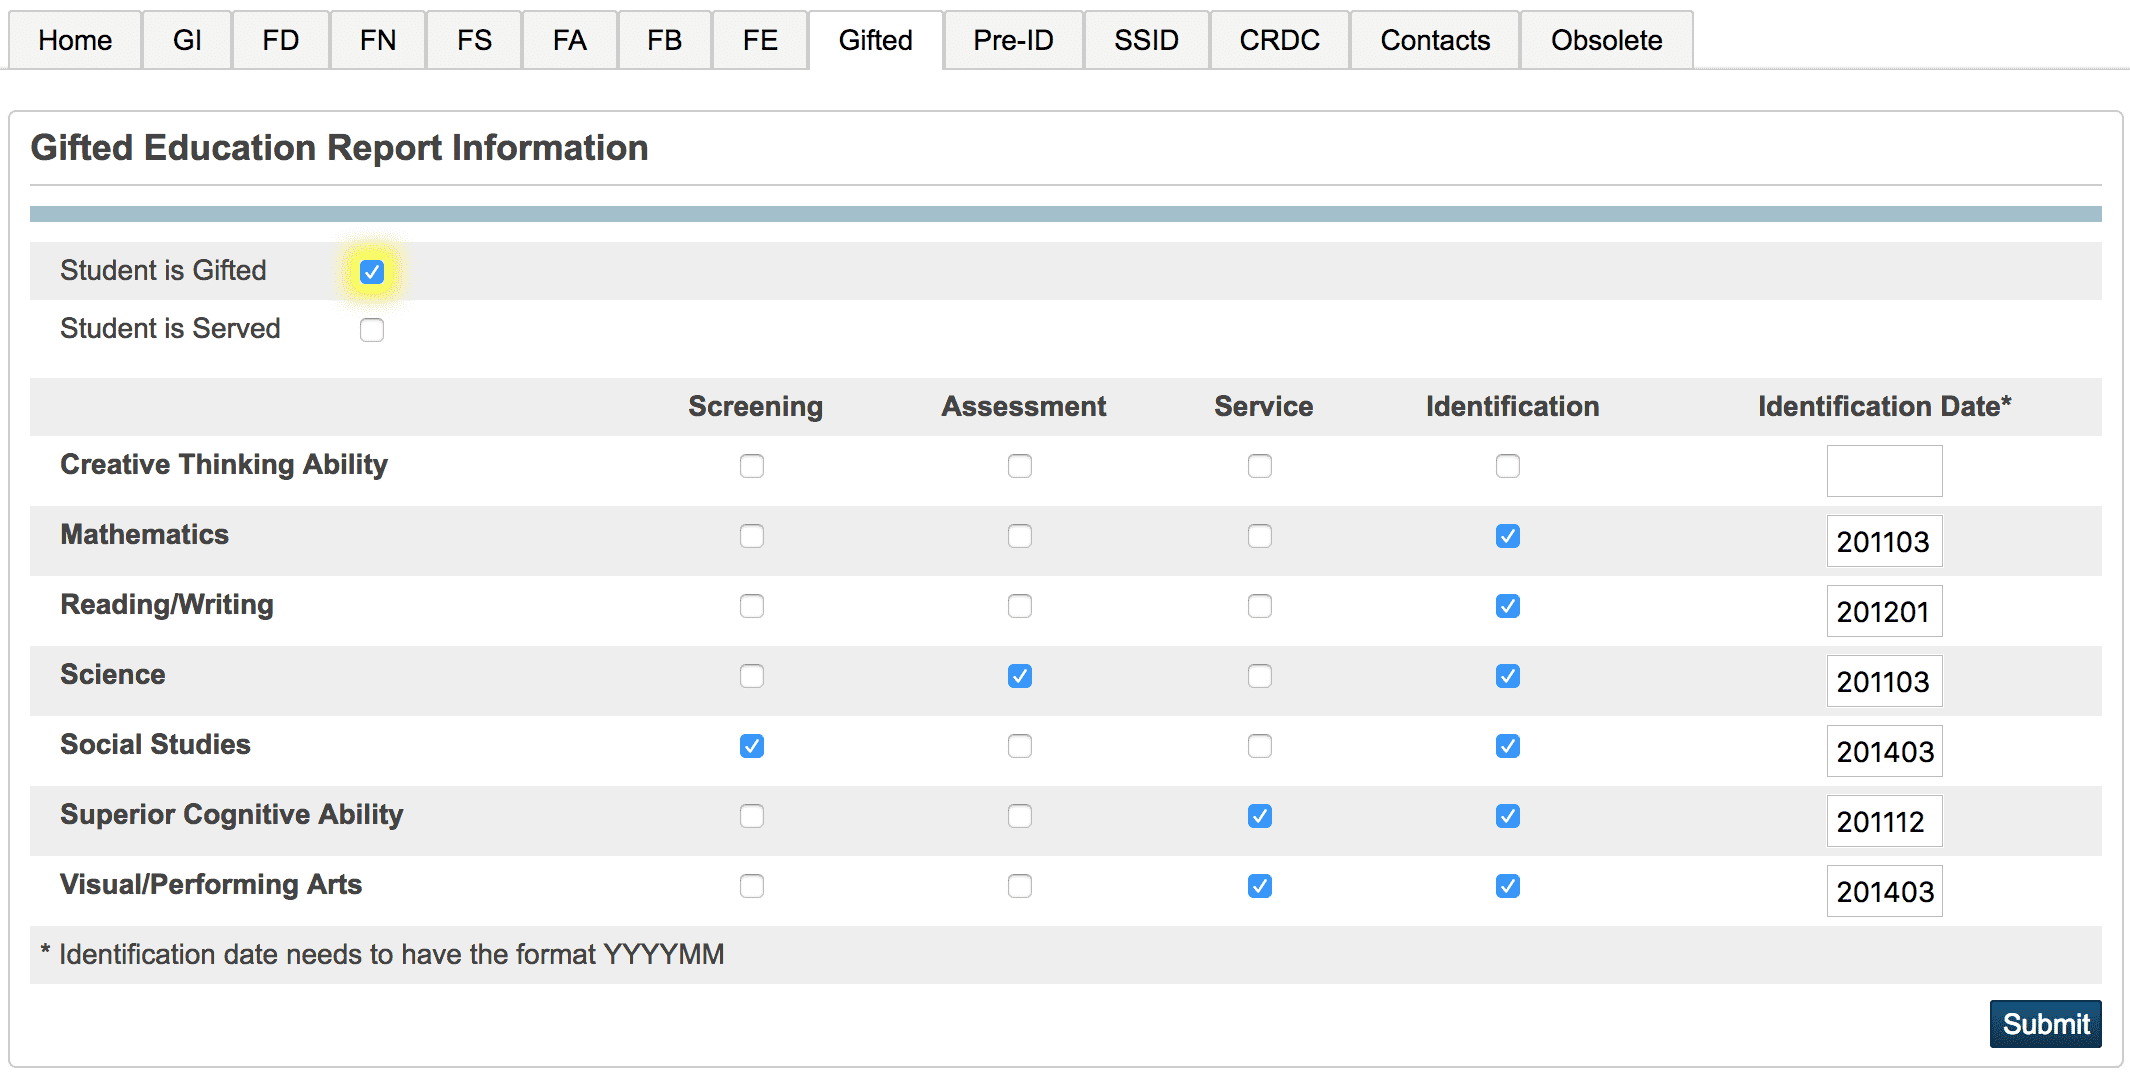Open the Pre-ID tab
Screen dimensions: 2130x1080
(1013, 40)
